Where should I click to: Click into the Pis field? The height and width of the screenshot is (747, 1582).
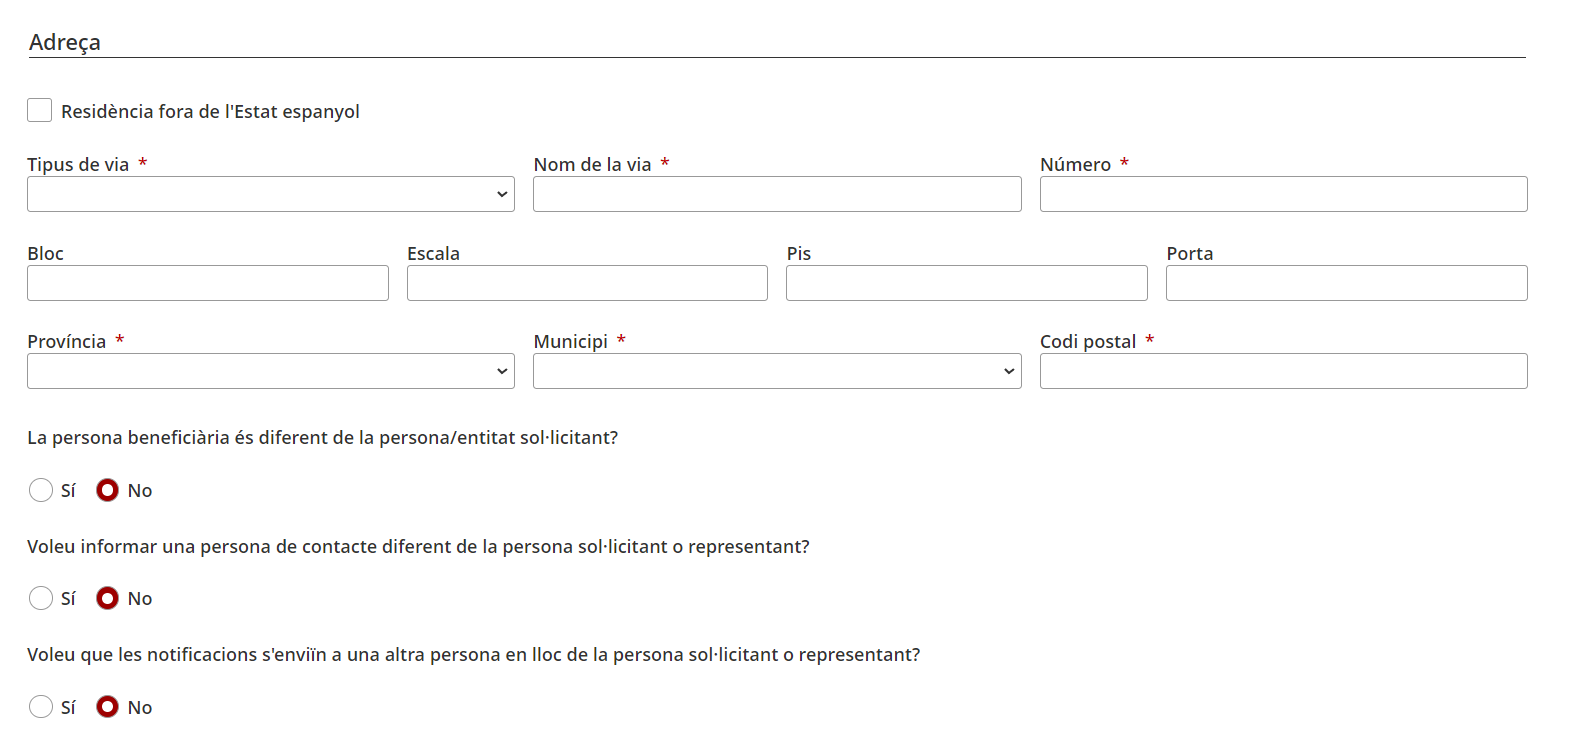pyautogui.click(x=967, y=283)
